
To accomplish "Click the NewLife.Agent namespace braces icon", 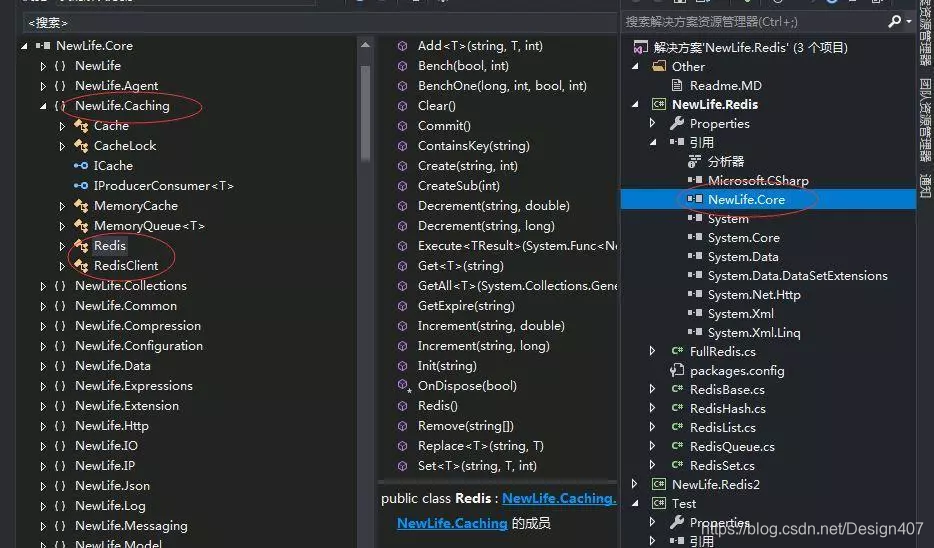I will tap(60, 86).
